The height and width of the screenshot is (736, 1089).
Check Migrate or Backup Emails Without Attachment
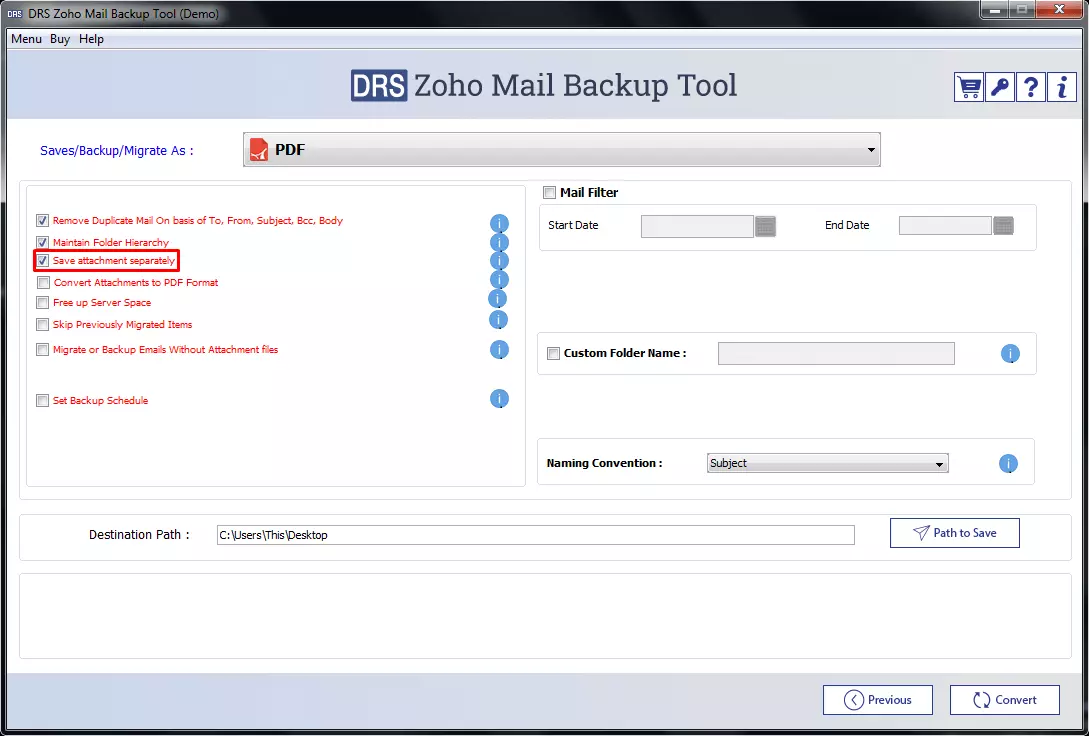coord(42,350)
